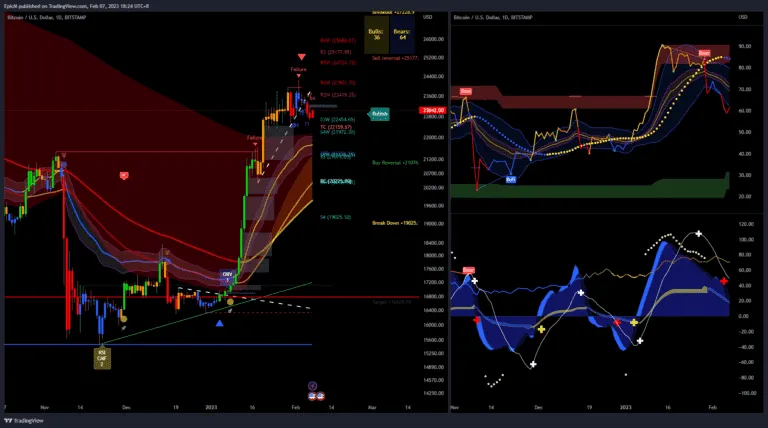768x428 pixels.
Task: Click the red plus marker at far right
Action: [x=724, y=283]
